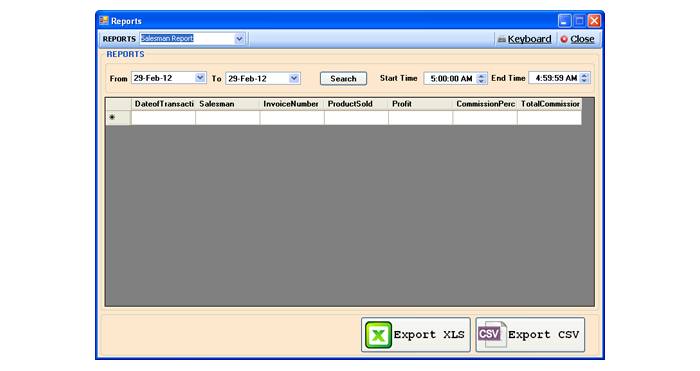This screenshot has height=371, width=700.
Task: Open the Salesman Report dropdown
Action: pos(239,39)
